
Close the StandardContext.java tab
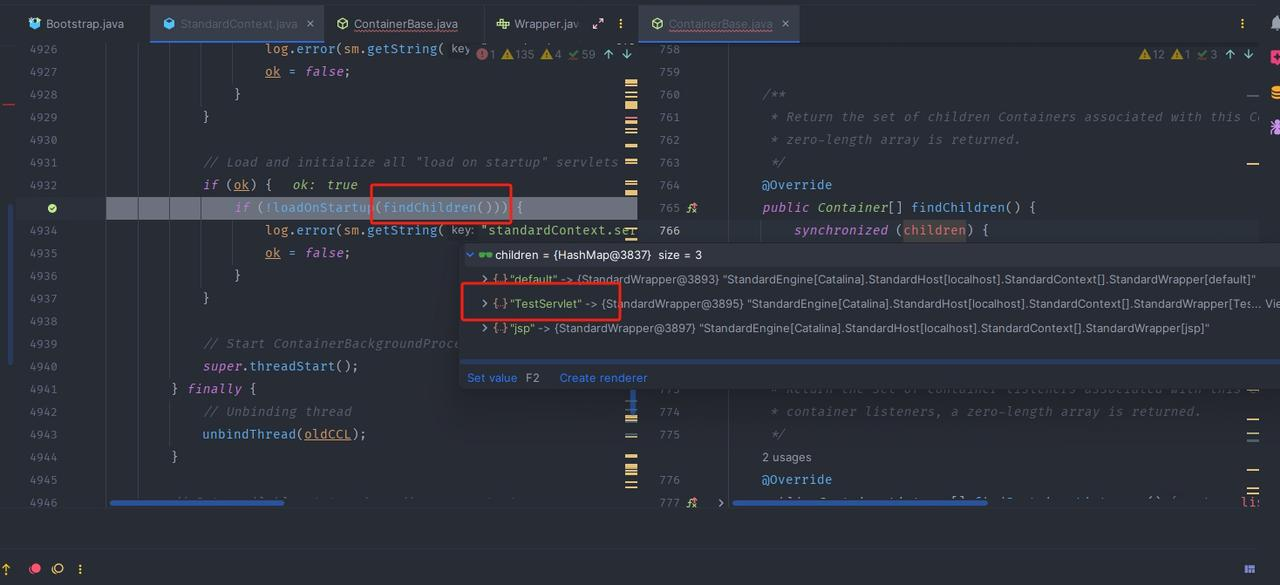(310, 24)
